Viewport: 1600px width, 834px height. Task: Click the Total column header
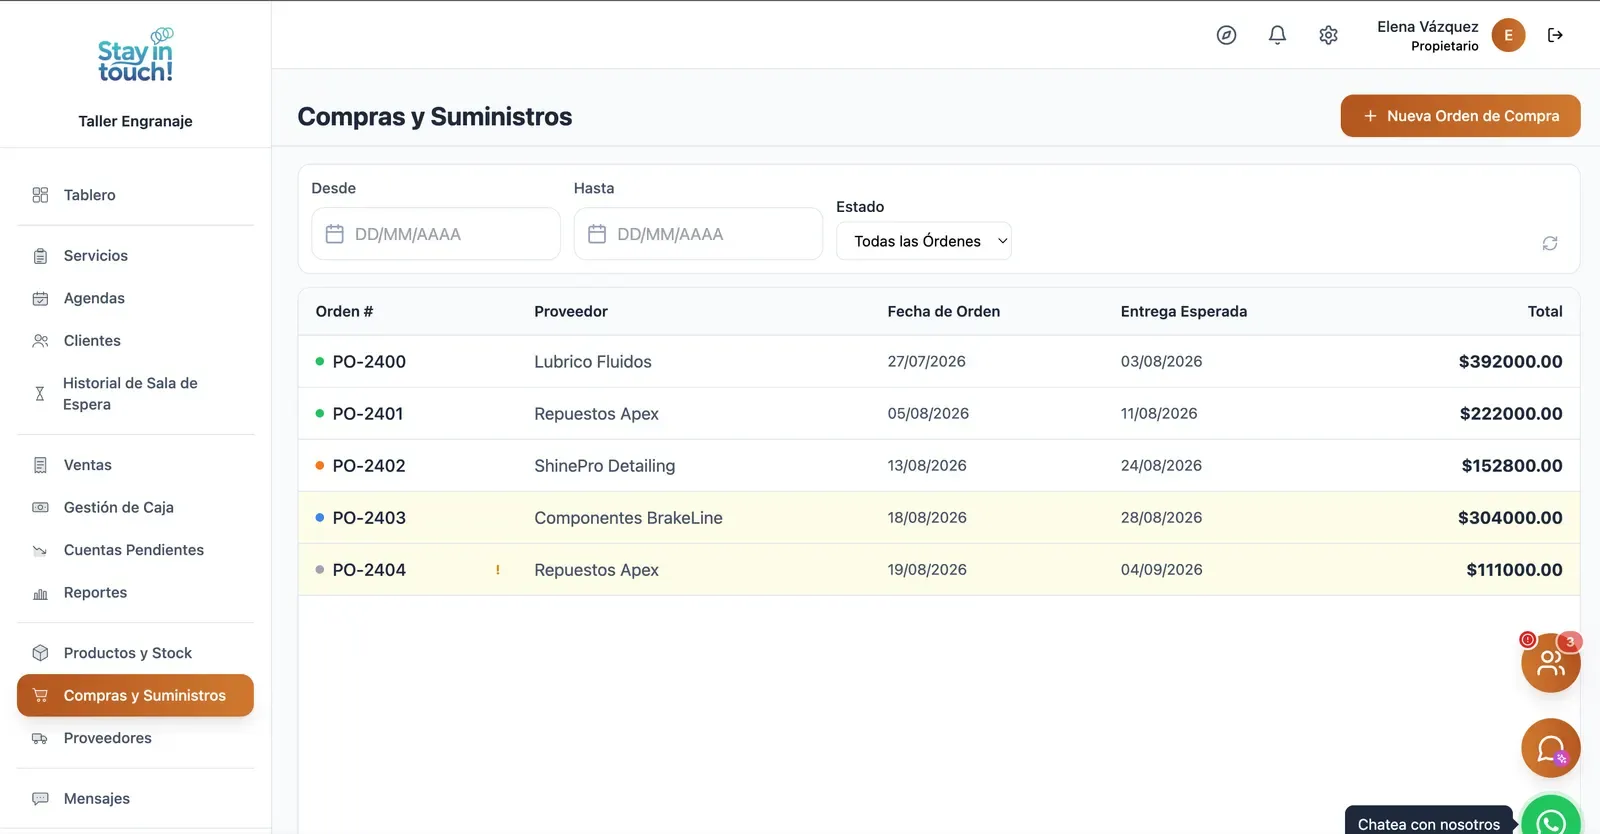1545,312
